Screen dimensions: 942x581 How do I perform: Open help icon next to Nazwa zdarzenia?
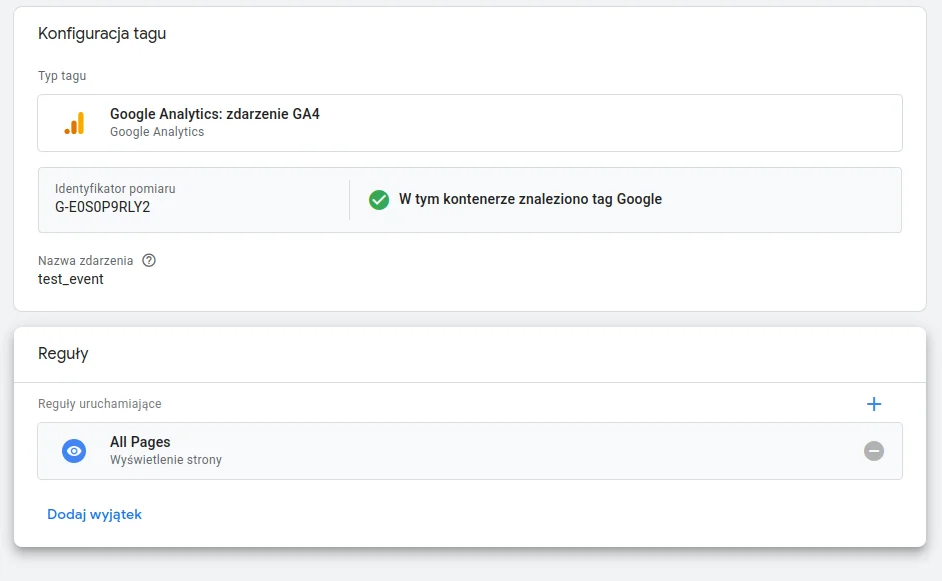(149, 260)
